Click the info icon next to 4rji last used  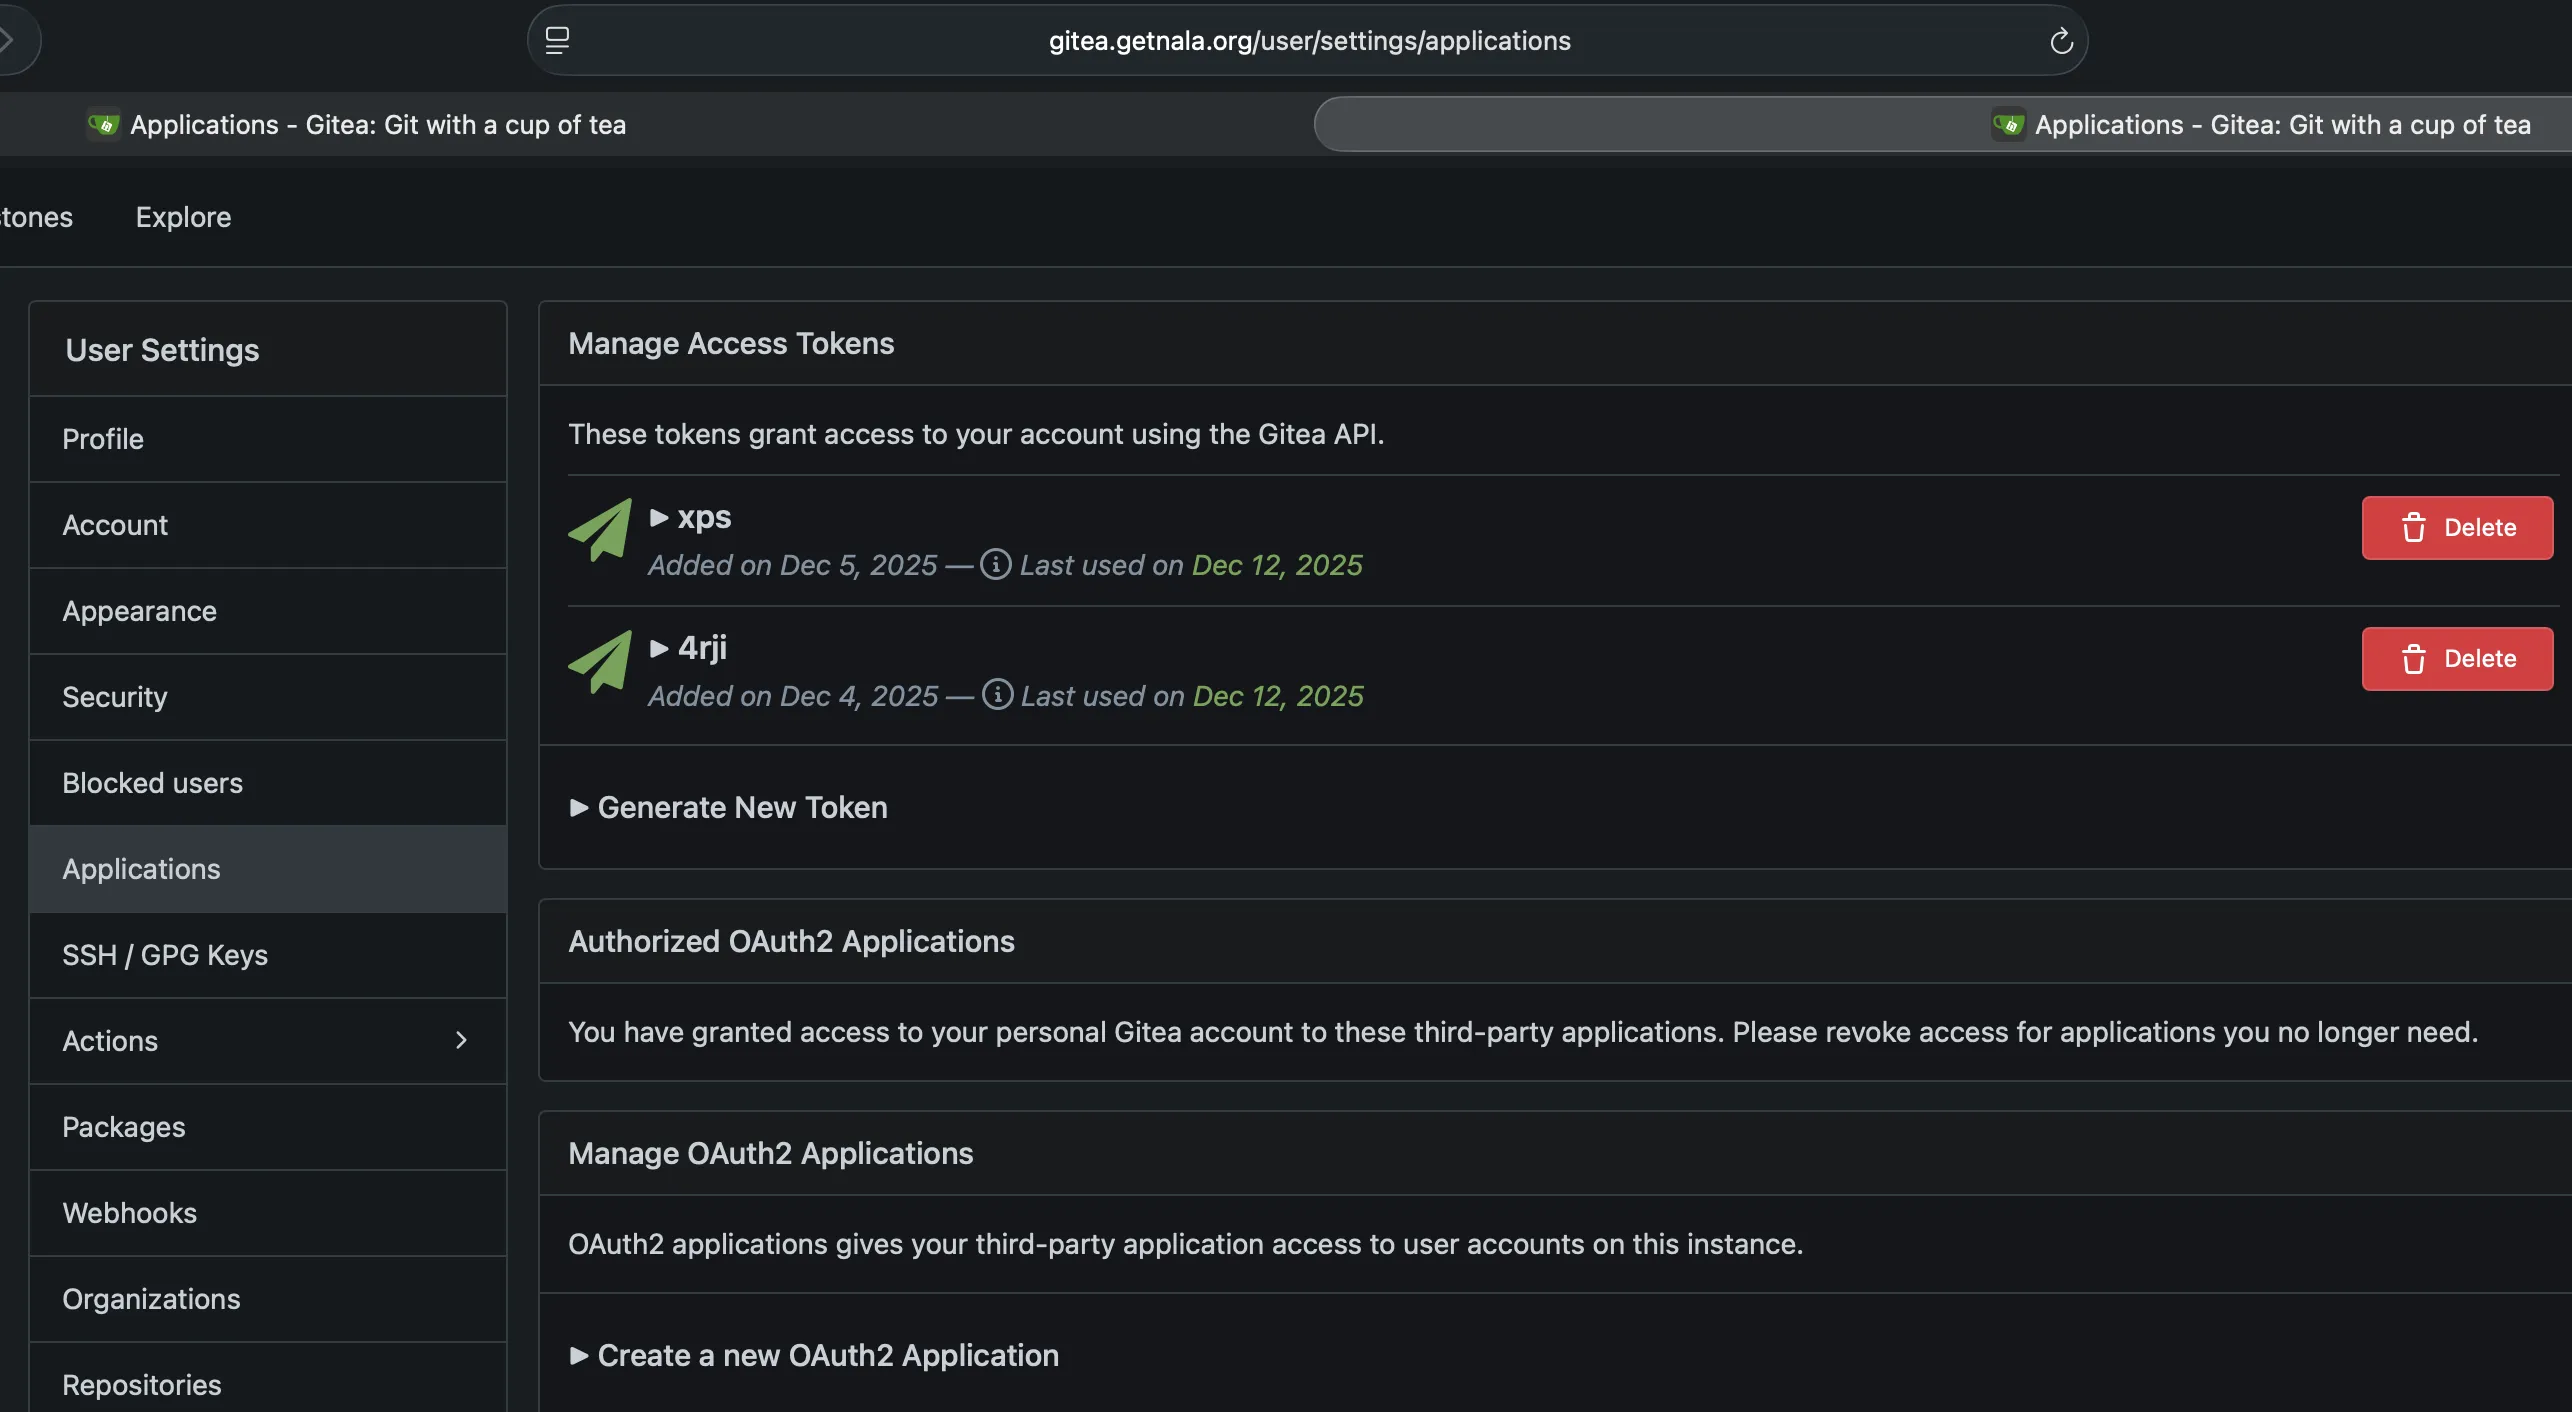click(x=997, y=695)
